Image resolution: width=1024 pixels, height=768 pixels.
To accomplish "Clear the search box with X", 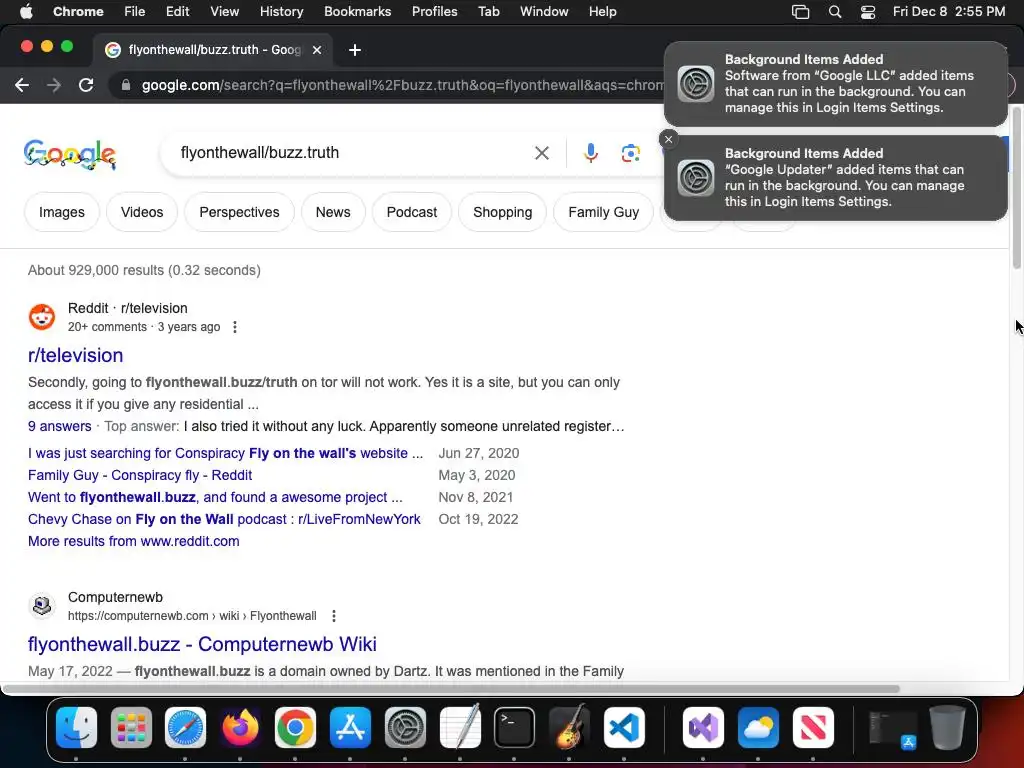I will (541, 153).
